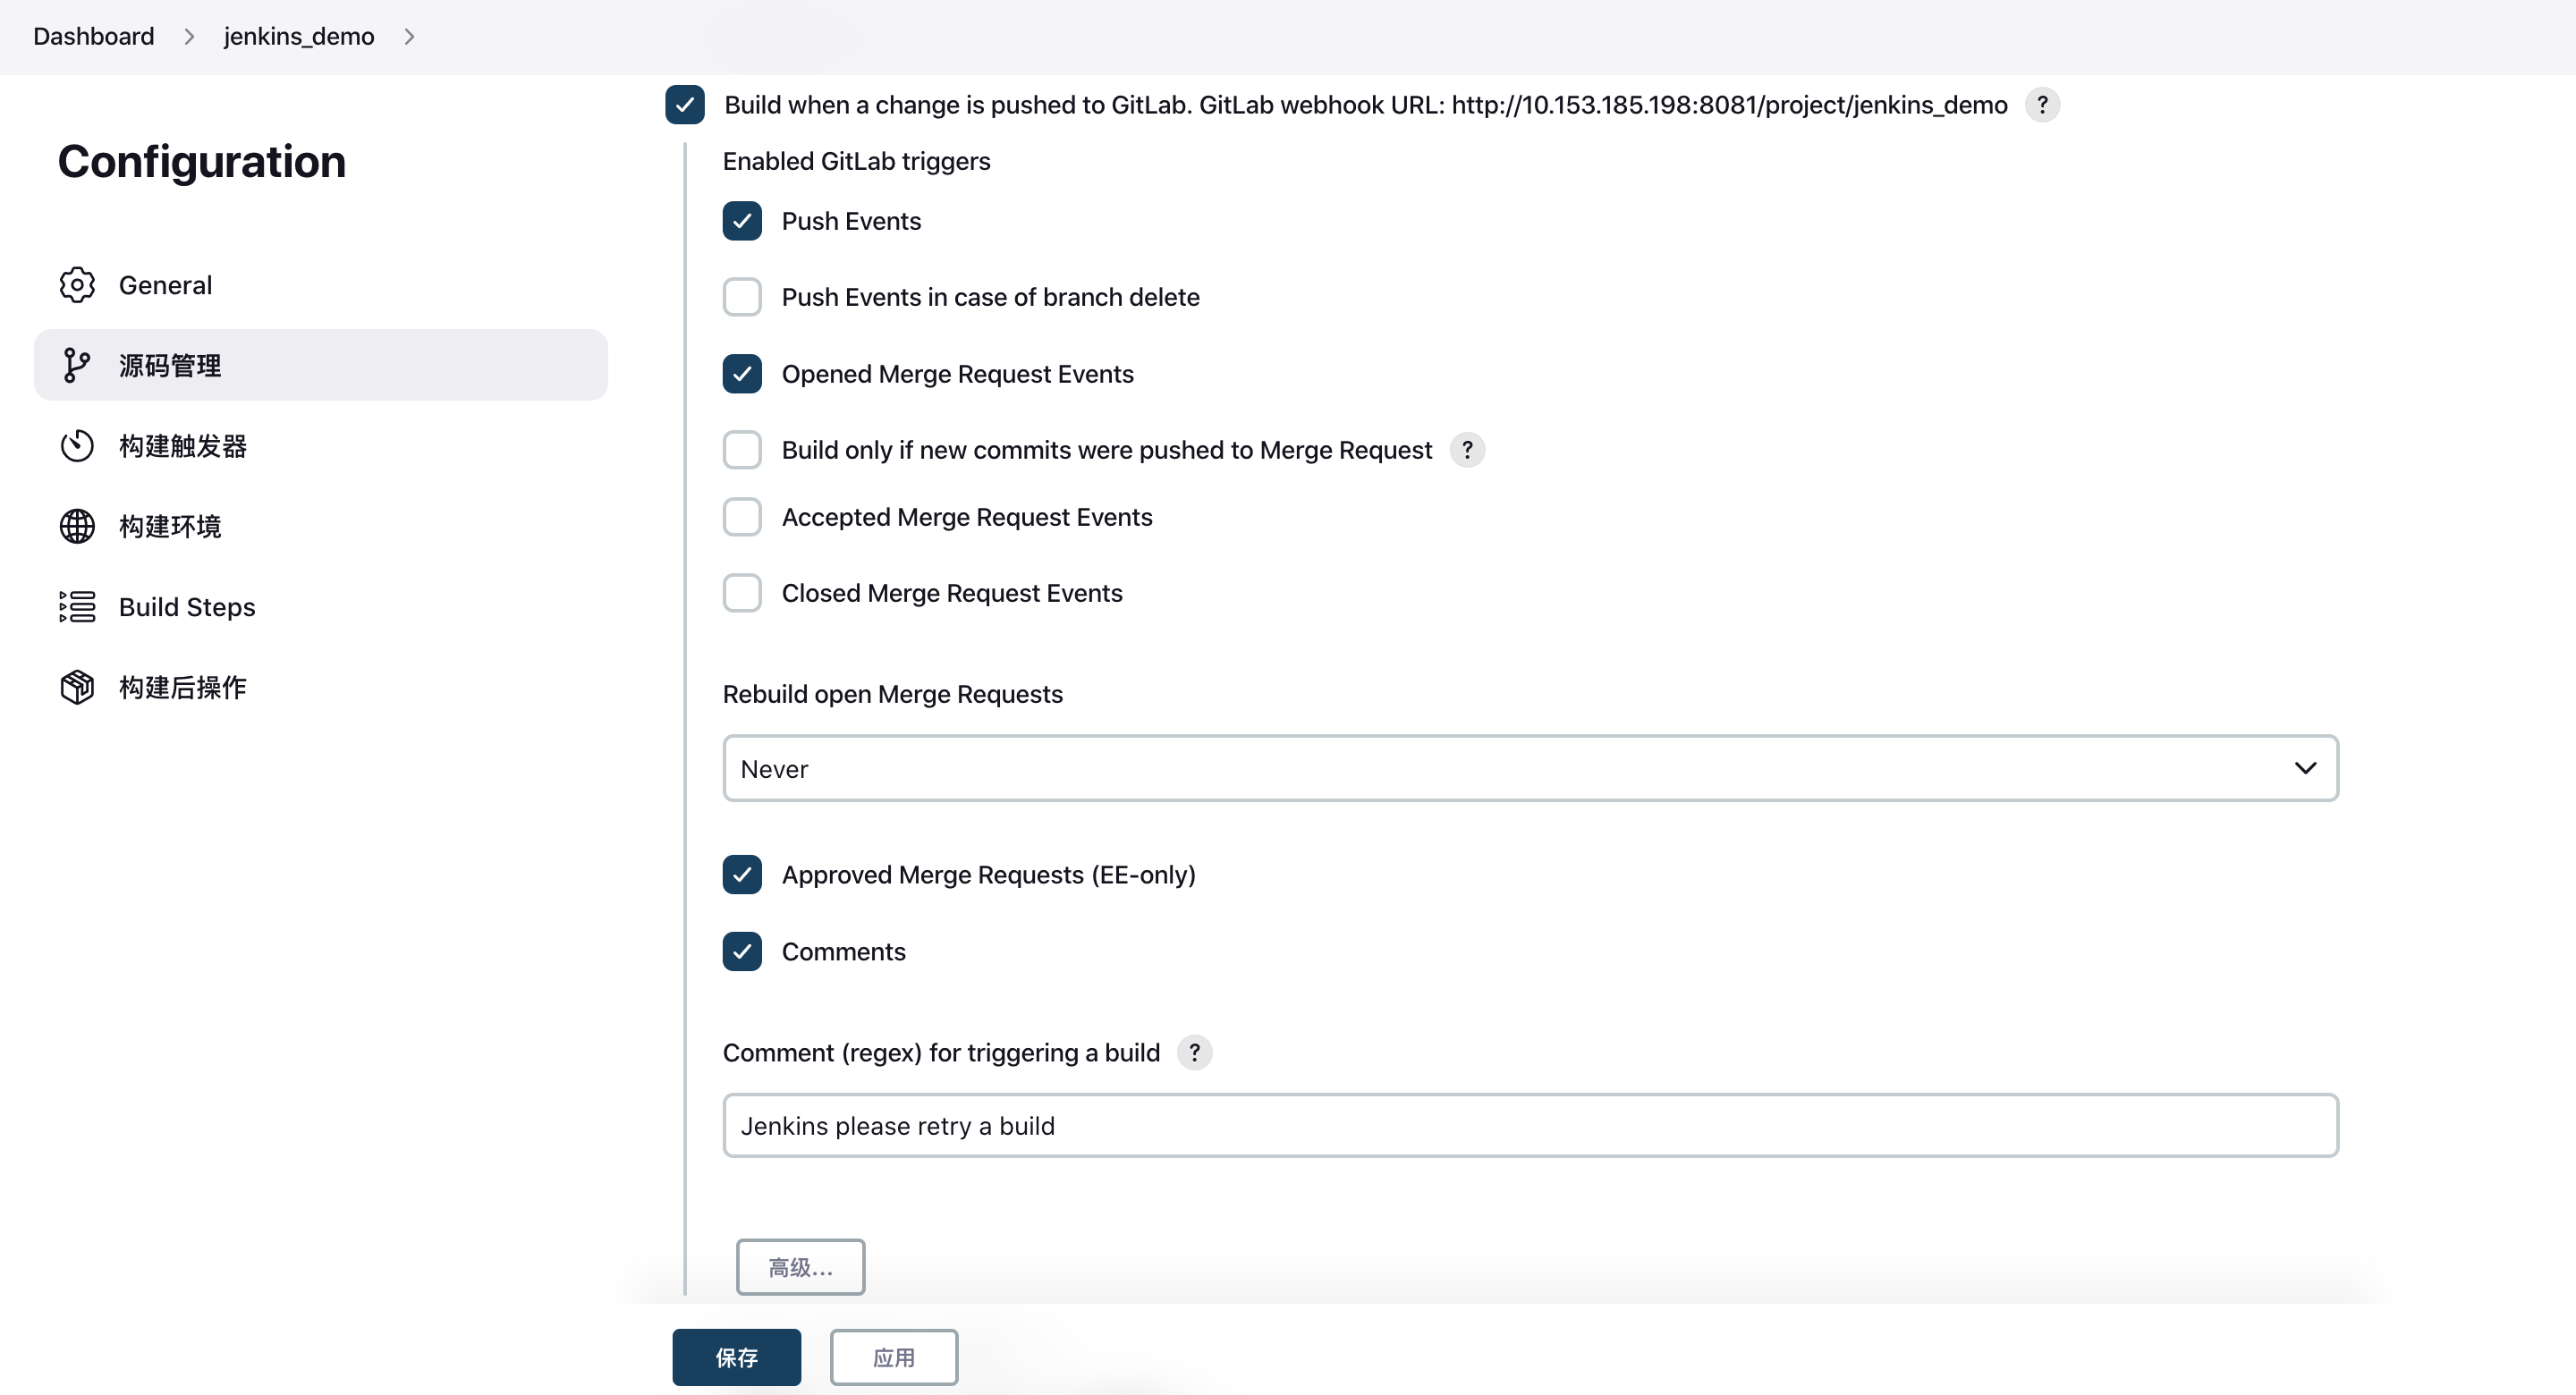Screen dimensions: 2576x1395
Task: Click the 保存 save button
Action: (x=736, y=1357)
